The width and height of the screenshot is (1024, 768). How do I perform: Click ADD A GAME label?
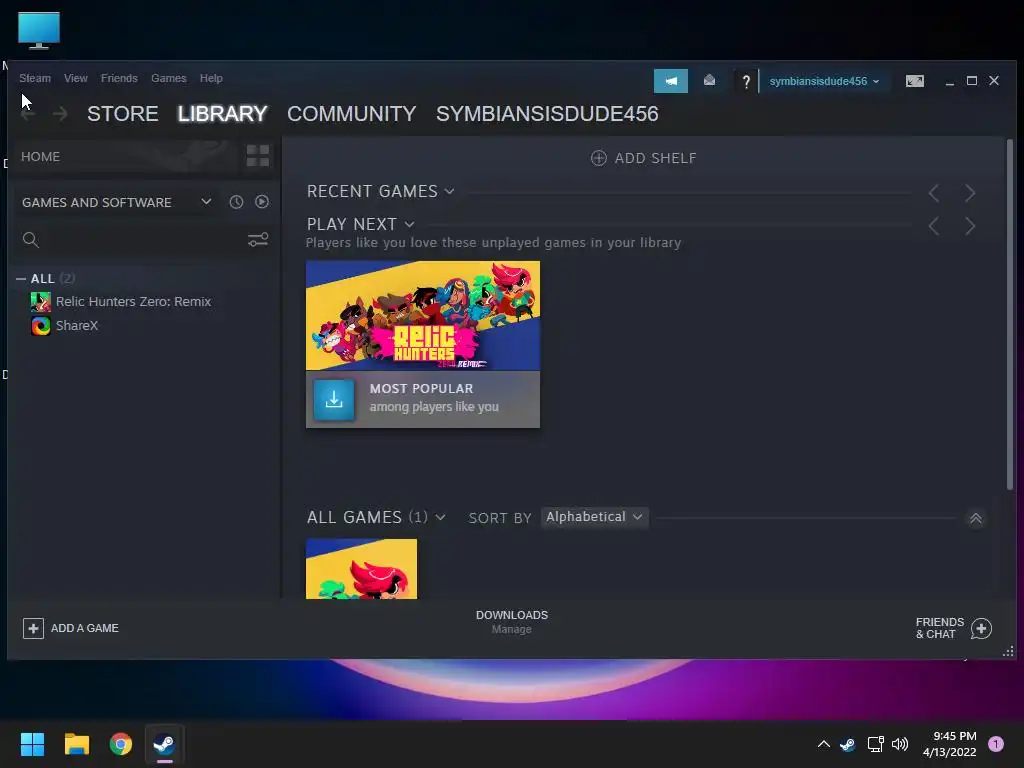point(85,628)
